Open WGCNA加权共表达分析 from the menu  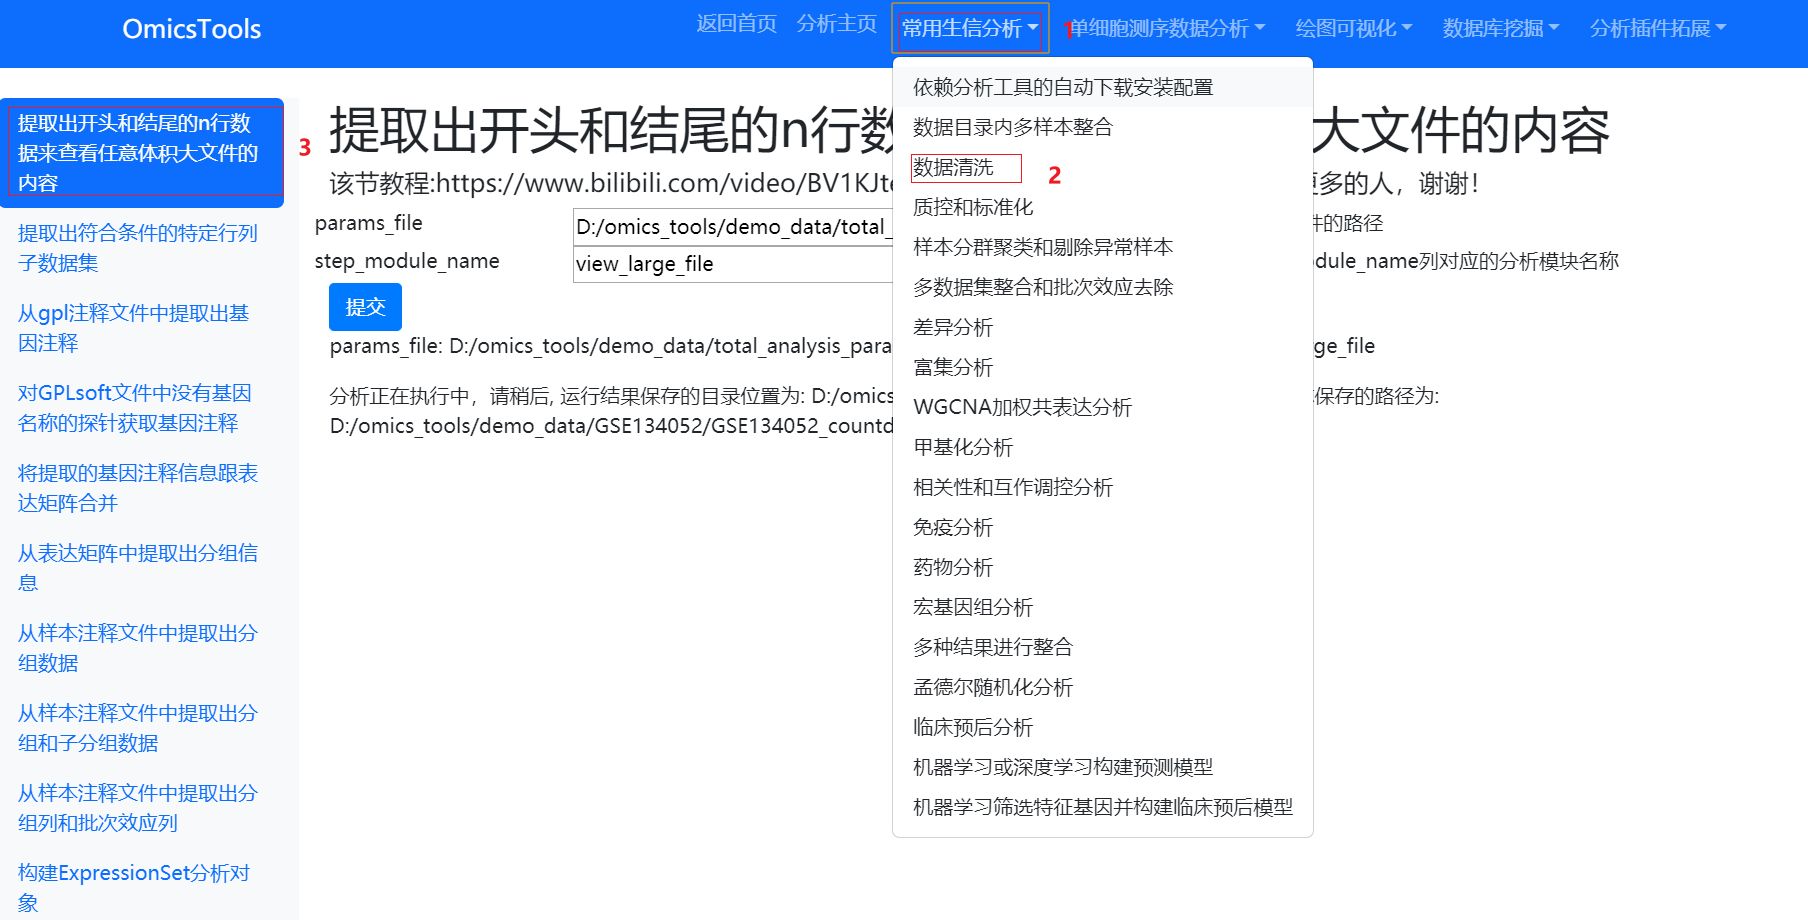click(x=1021, y=407)
